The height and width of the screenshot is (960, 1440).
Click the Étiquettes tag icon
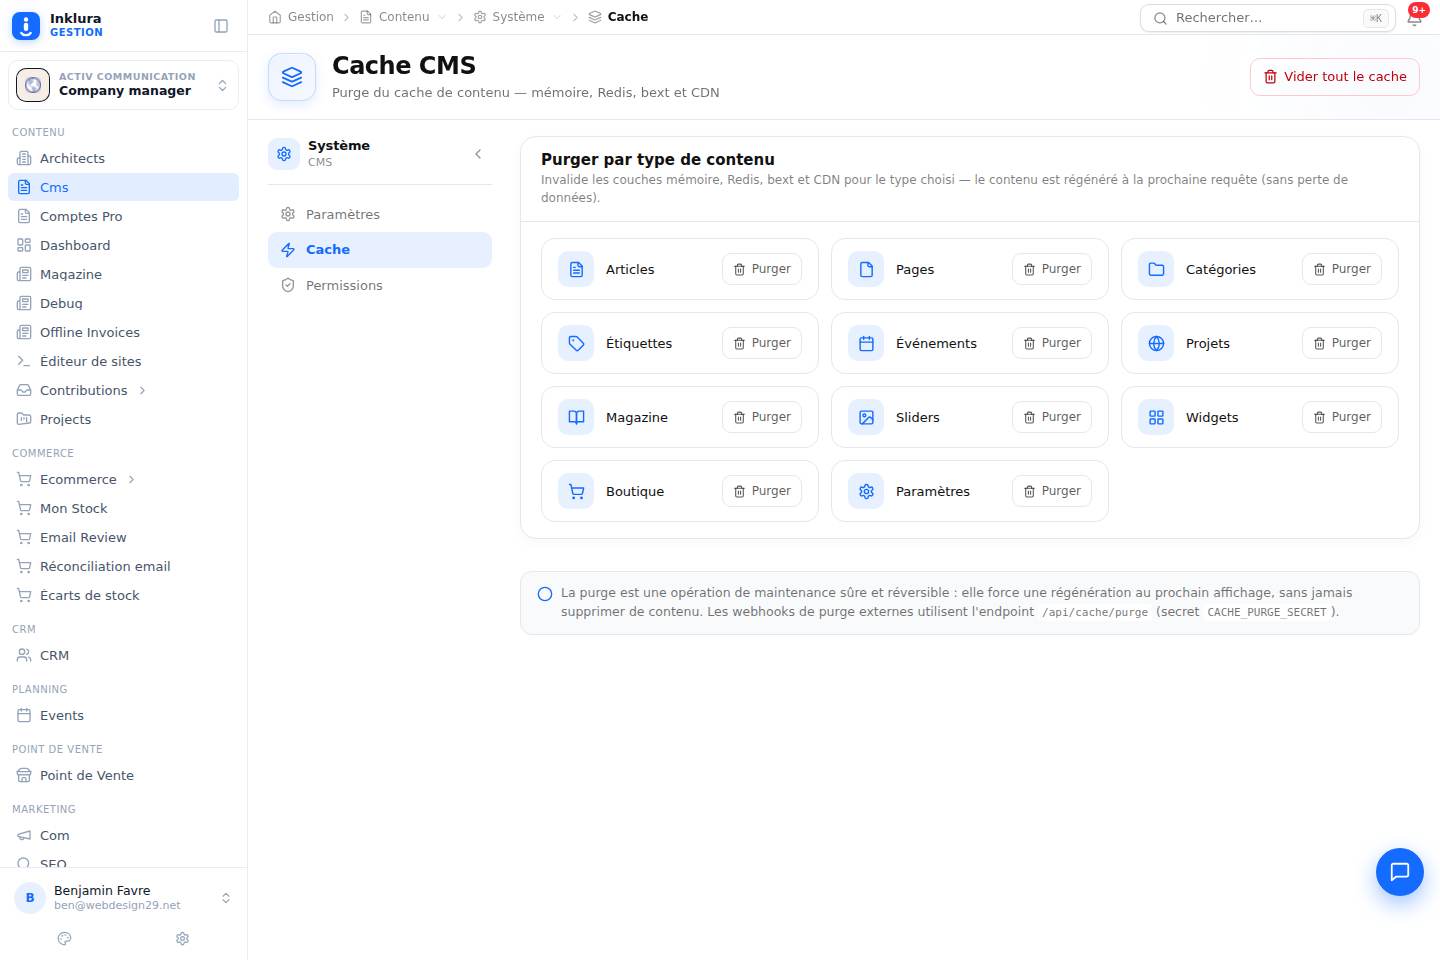click(x=576, y=343)
